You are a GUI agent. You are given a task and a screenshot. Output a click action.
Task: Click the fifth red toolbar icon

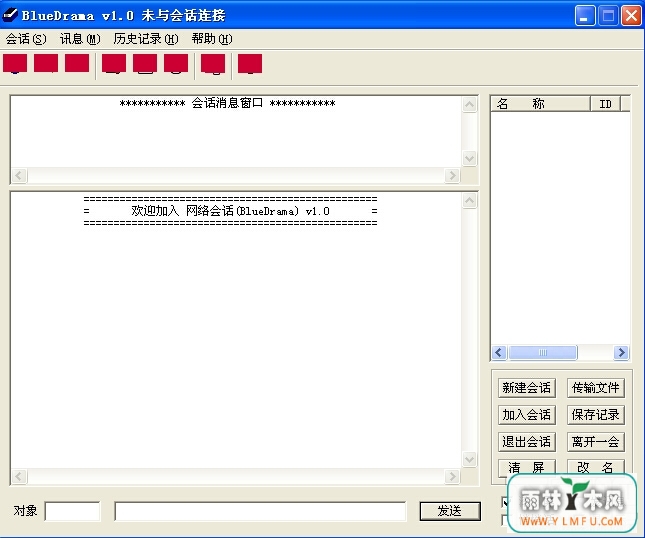pyautogui.click(x=145, y=64)
